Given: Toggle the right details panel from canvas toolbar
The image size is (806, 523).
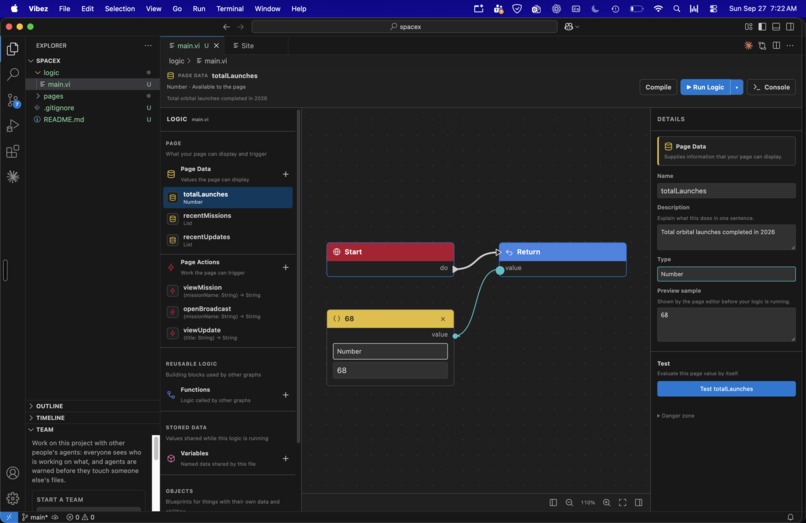Looking at the screenshot, I should coord(638,502).
